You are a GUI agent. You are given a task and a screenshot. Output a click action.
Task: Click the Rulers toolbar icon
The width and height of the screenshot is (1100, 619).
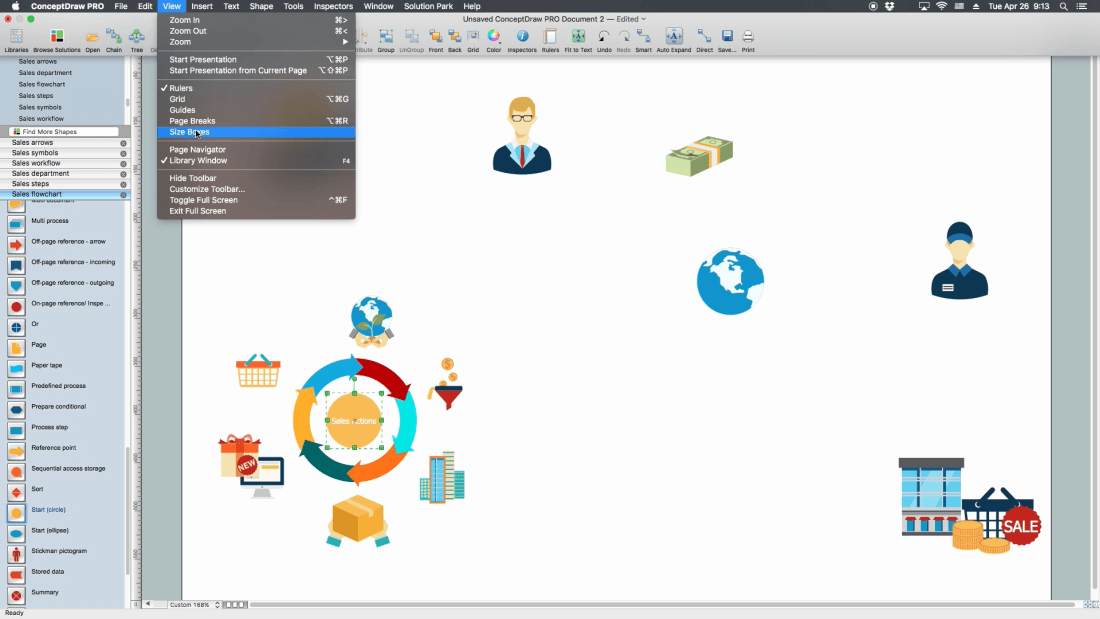click(x=551, y=40)
